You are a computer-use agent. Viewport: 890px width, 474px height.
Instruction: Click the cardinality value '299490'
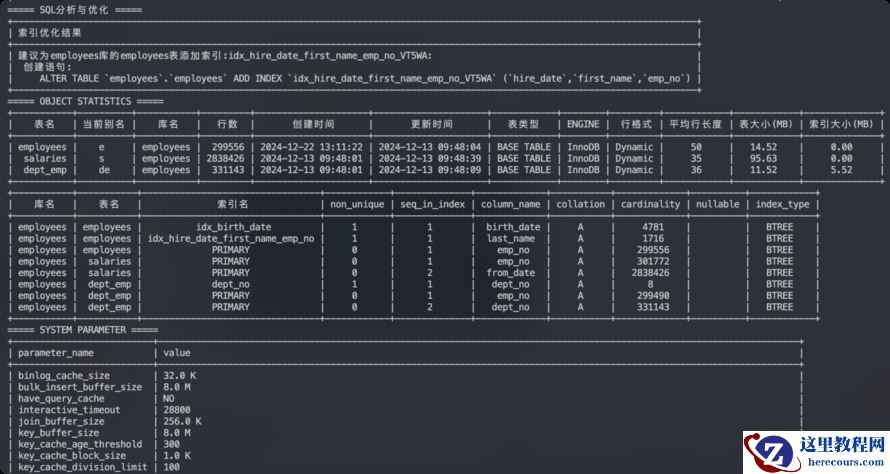(653, 295)
